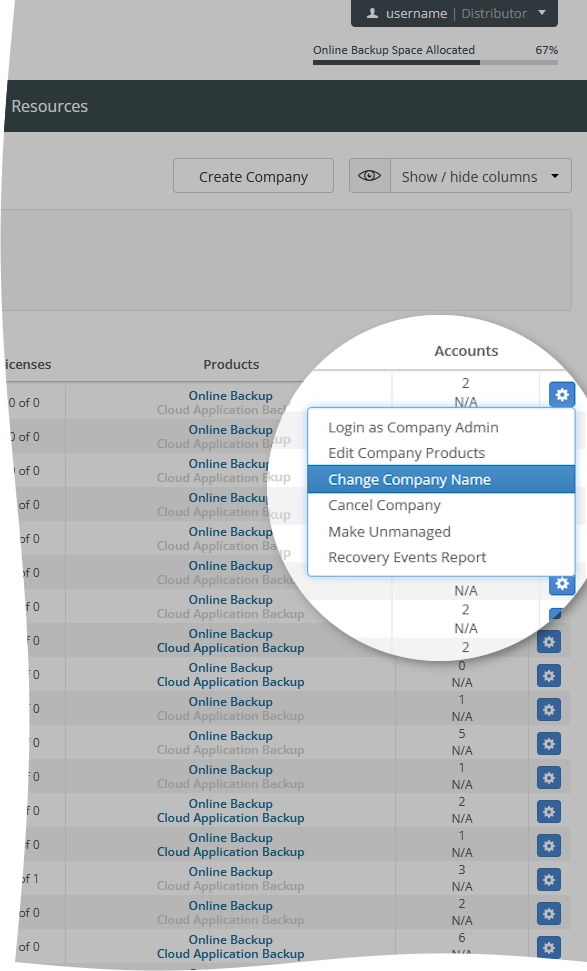587x971 pixels.
Task: Click the Create Company button
Action: click(x=253, y=176)
